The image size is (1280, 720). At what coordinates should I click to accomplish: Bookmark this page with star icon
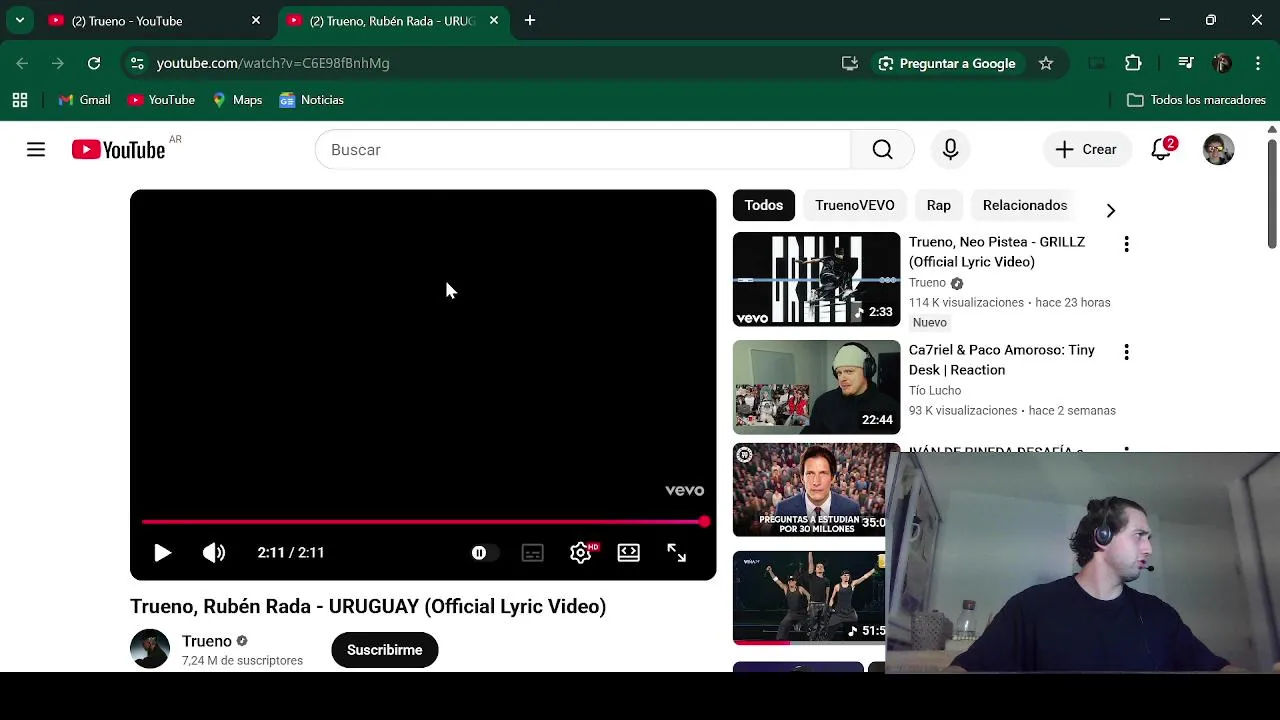pyautogui.click(x=1046, y=63)
